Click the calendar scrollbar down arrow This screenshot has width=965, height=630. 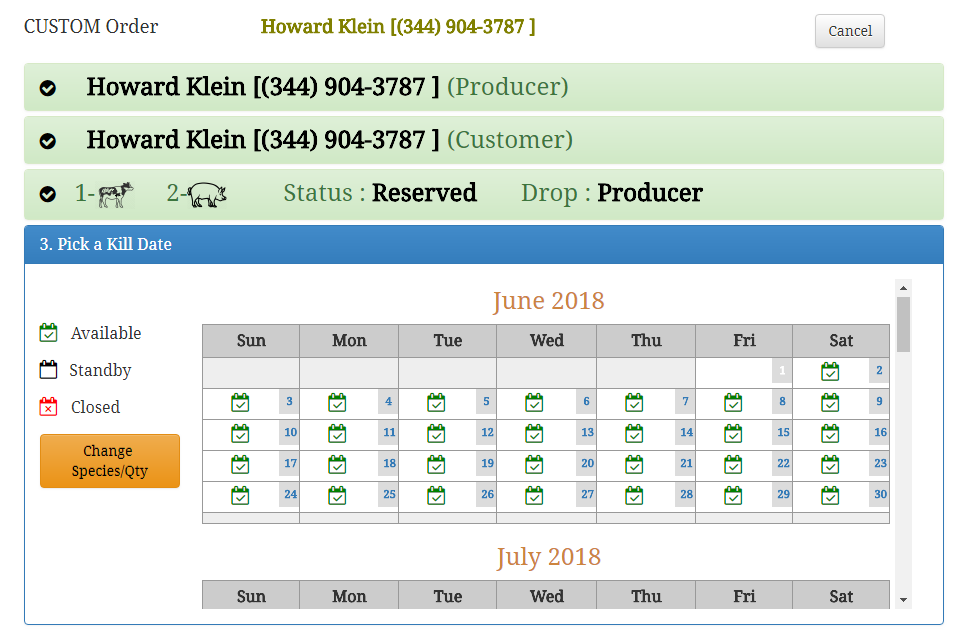pos(903,600)
